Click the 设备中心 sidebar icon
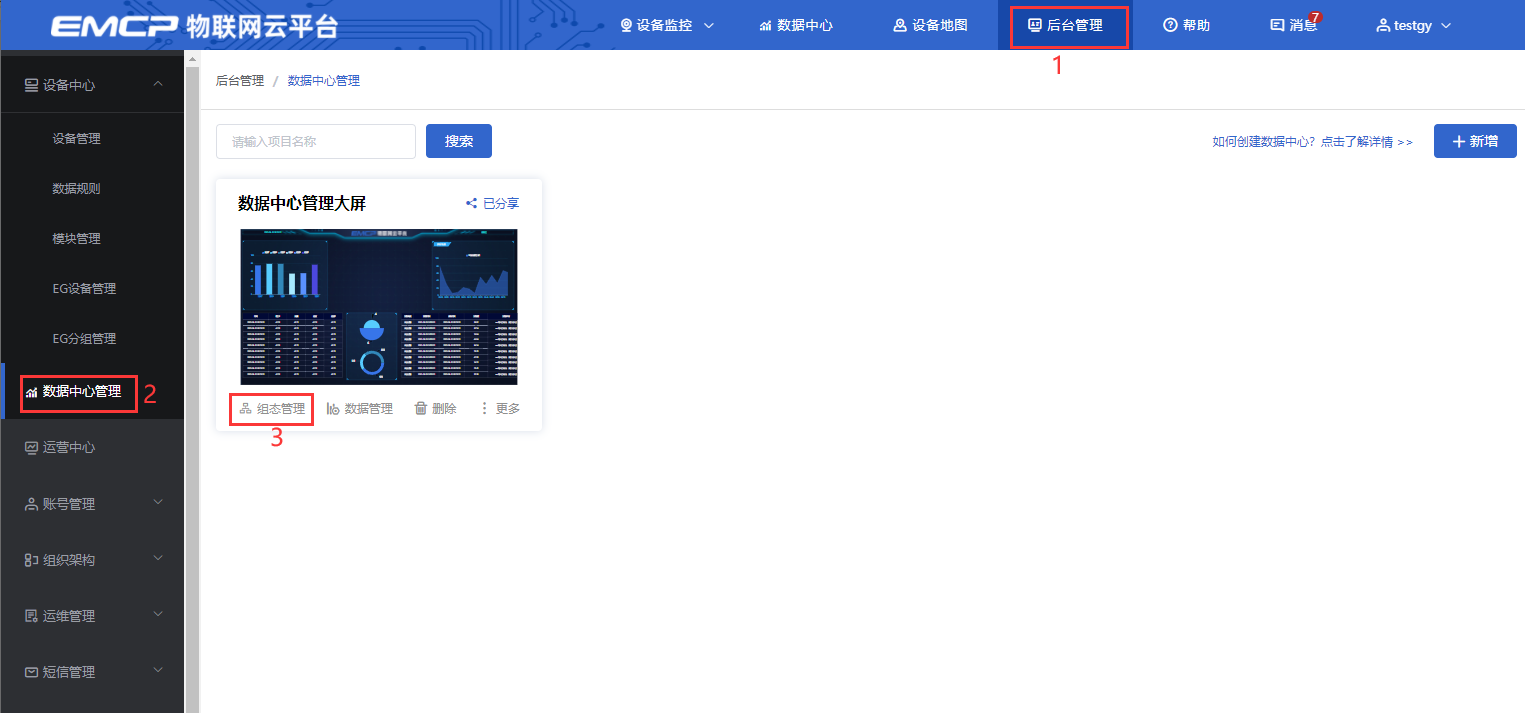Image resolution: width=1525 pixels, height=713 pixels. [31, 85]
